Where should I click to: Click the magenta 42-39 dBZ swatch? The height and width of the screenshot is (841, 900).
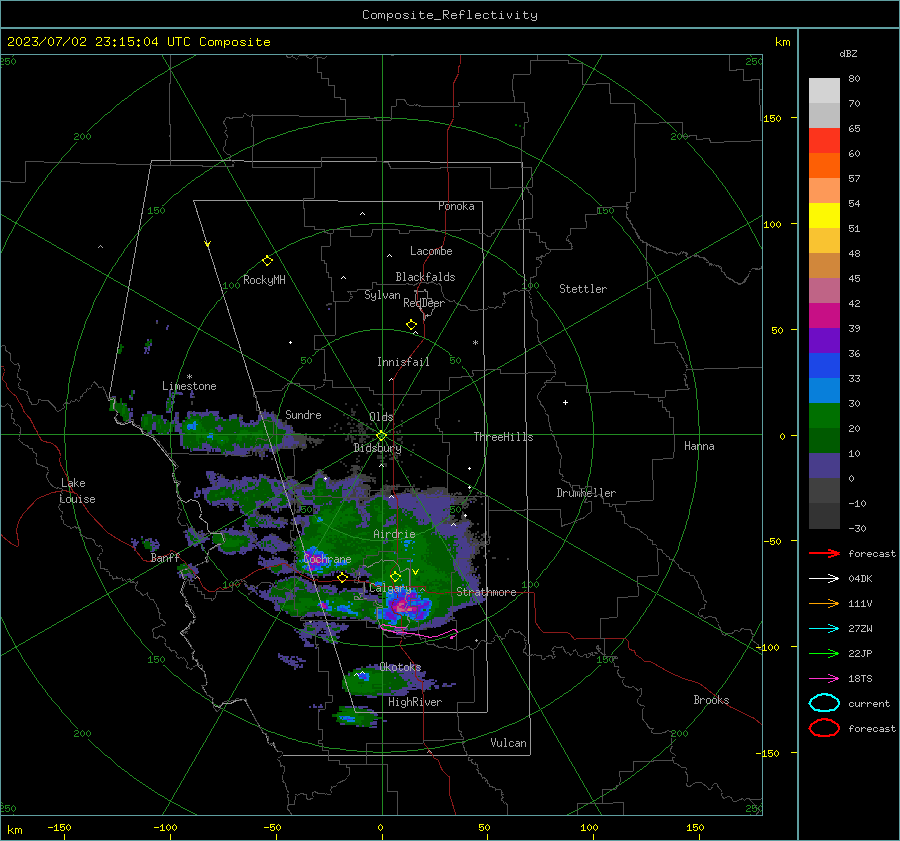point(824,315)
